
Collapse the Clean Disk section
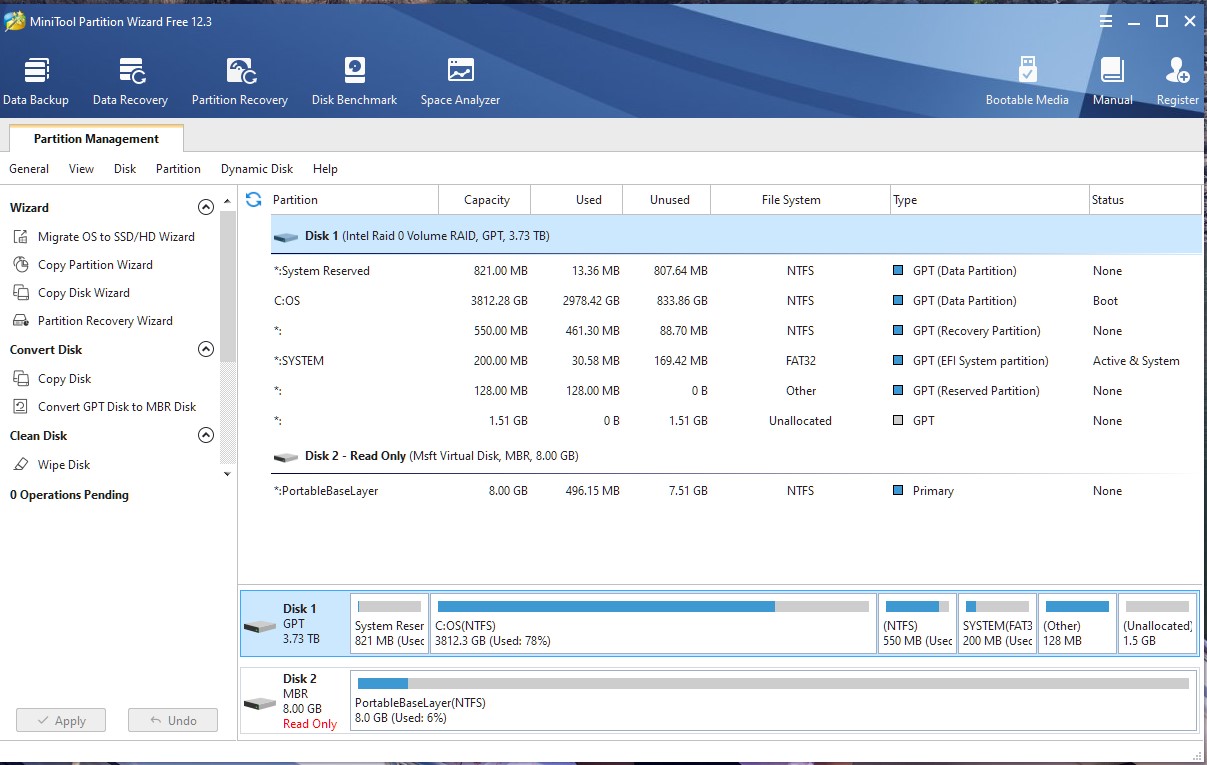pos(206,436)
